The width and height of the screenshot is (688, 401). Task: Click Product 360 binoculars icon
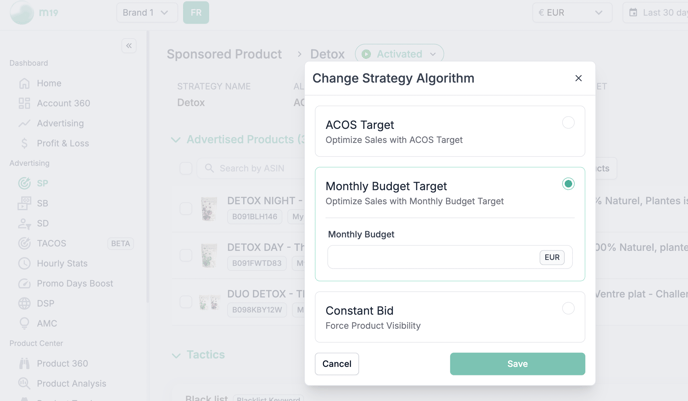pos(24,363)
